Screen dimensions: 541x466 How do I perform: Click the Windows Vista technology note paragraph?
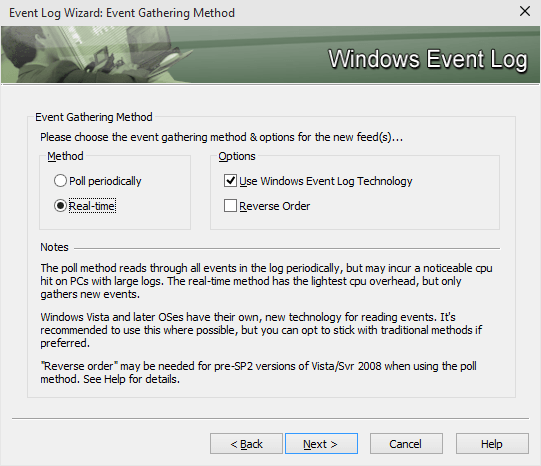click(261, 330)
